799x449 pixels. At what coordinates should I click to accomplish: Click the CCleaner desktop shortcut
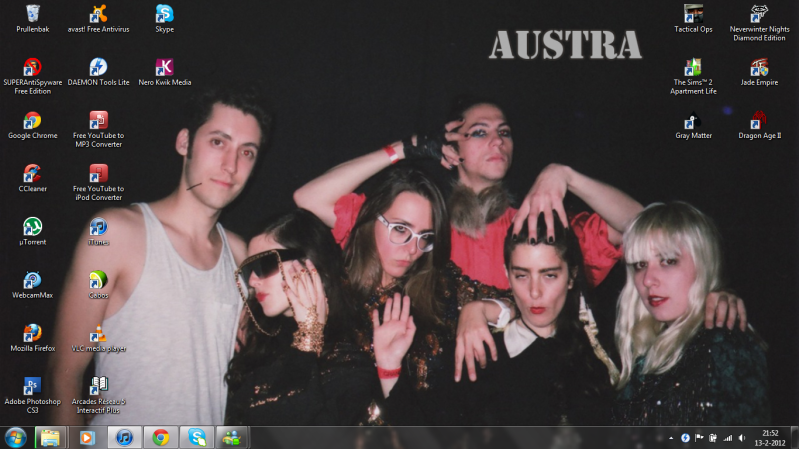32,174
